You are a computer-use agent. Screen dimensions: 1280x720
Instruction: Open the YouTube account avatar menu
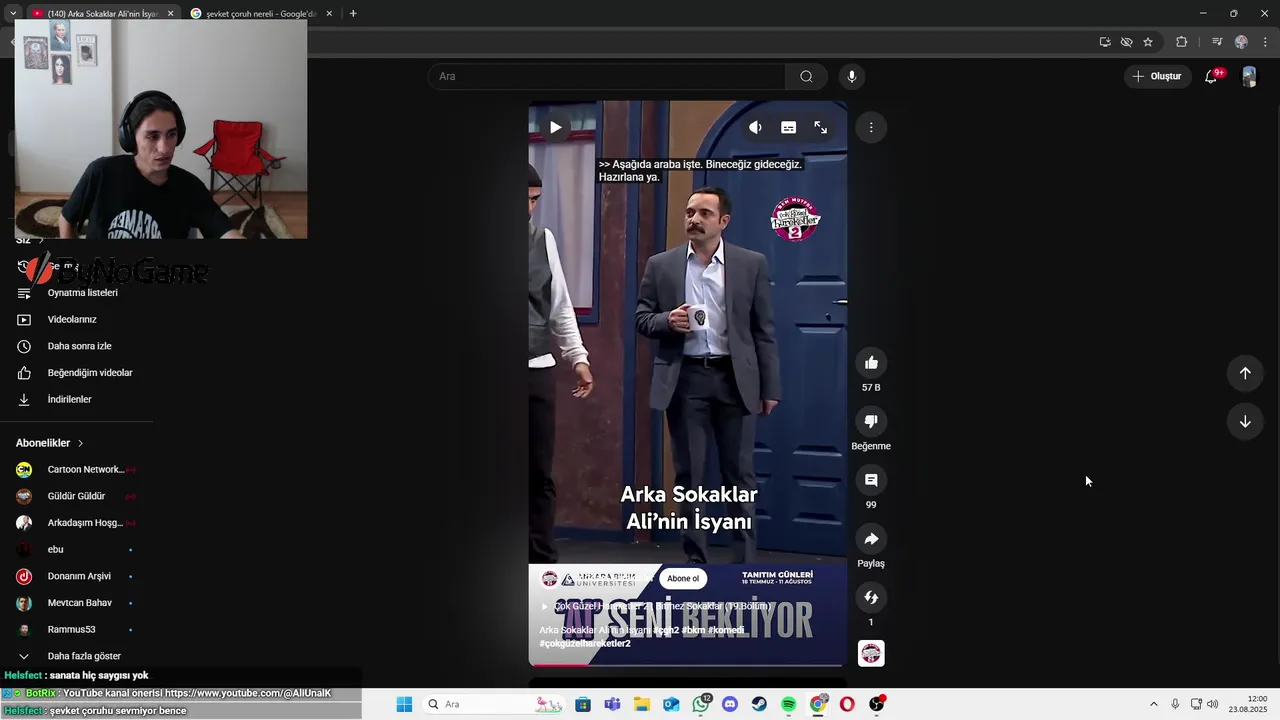[1249, 76]
